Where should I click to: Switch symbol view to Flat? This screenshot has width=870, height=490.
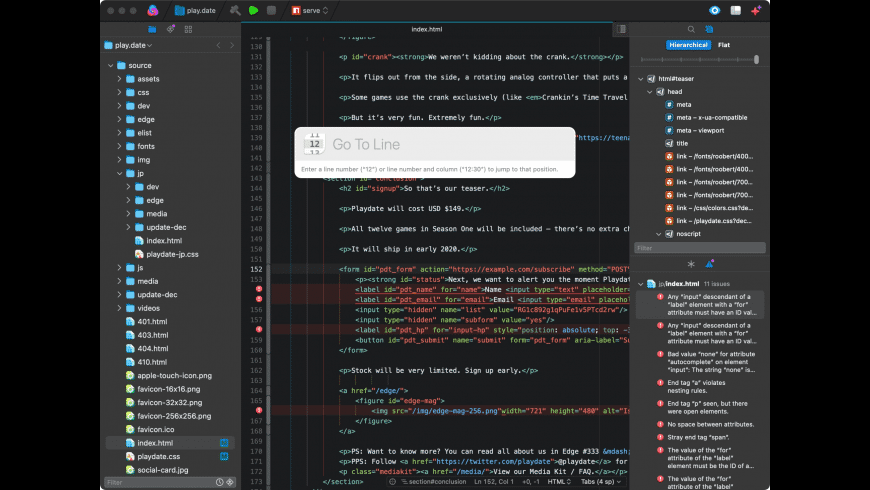tap(724, 45)
